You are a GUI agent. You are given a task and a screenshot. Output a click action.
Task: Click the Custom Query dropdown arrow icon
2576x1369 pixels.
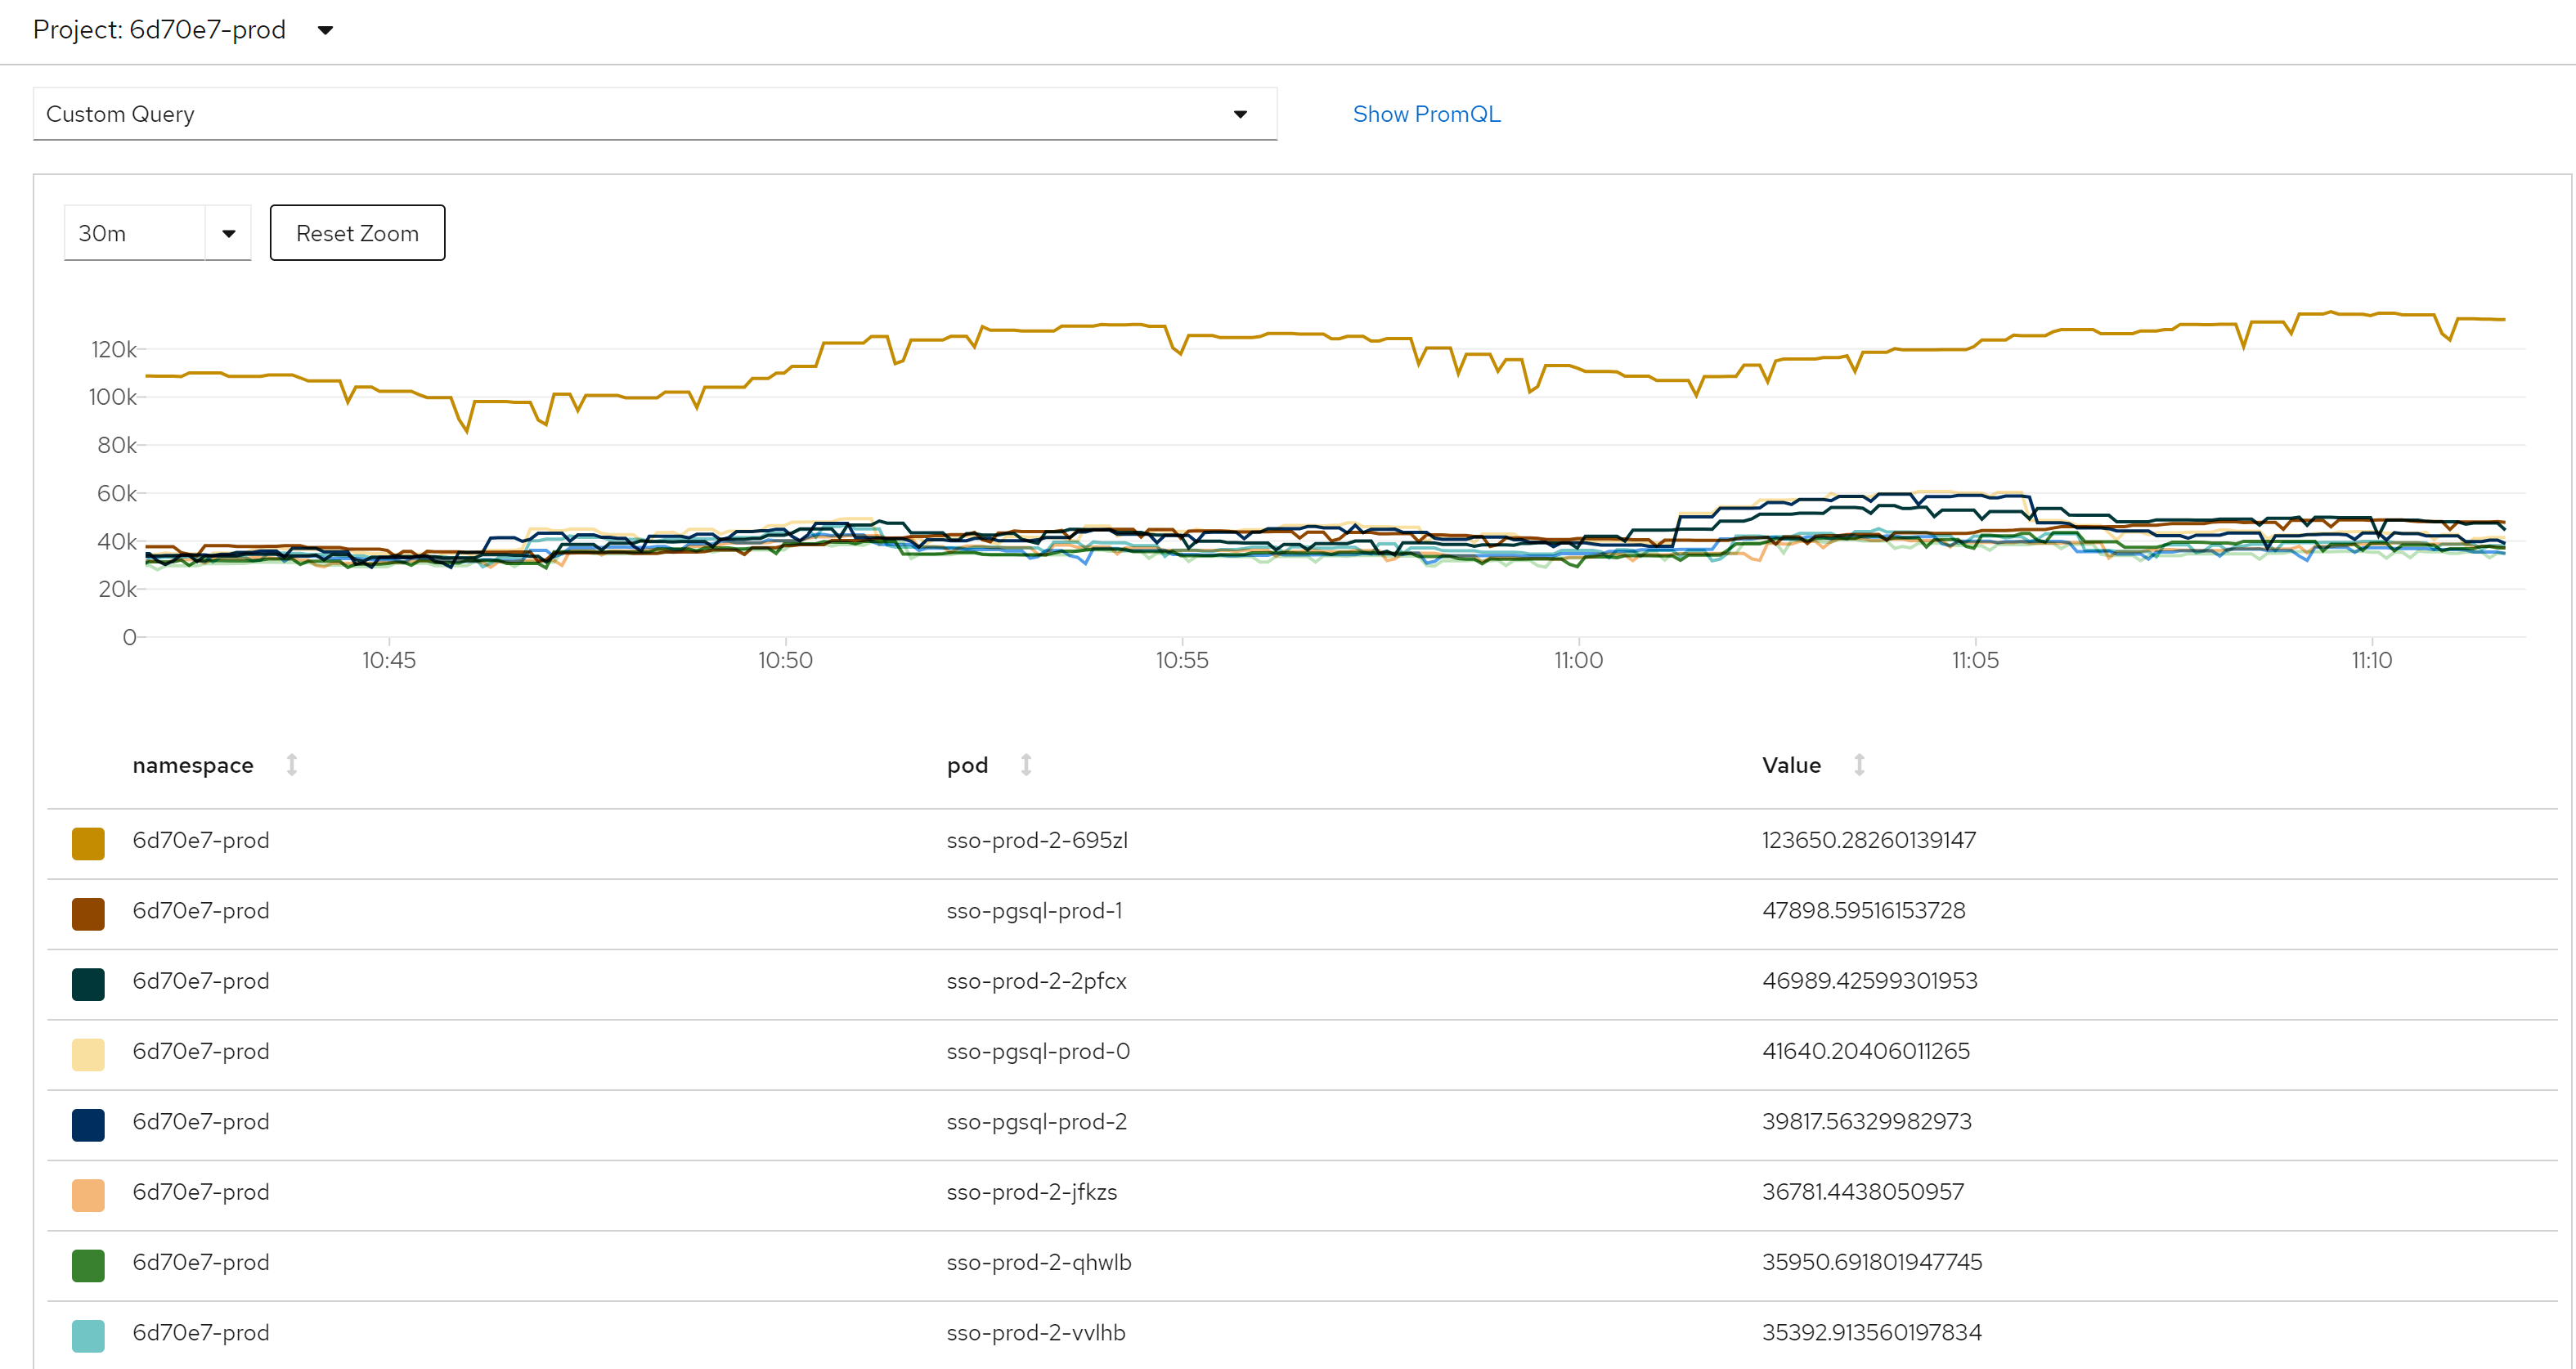(x=1240, y=114)
